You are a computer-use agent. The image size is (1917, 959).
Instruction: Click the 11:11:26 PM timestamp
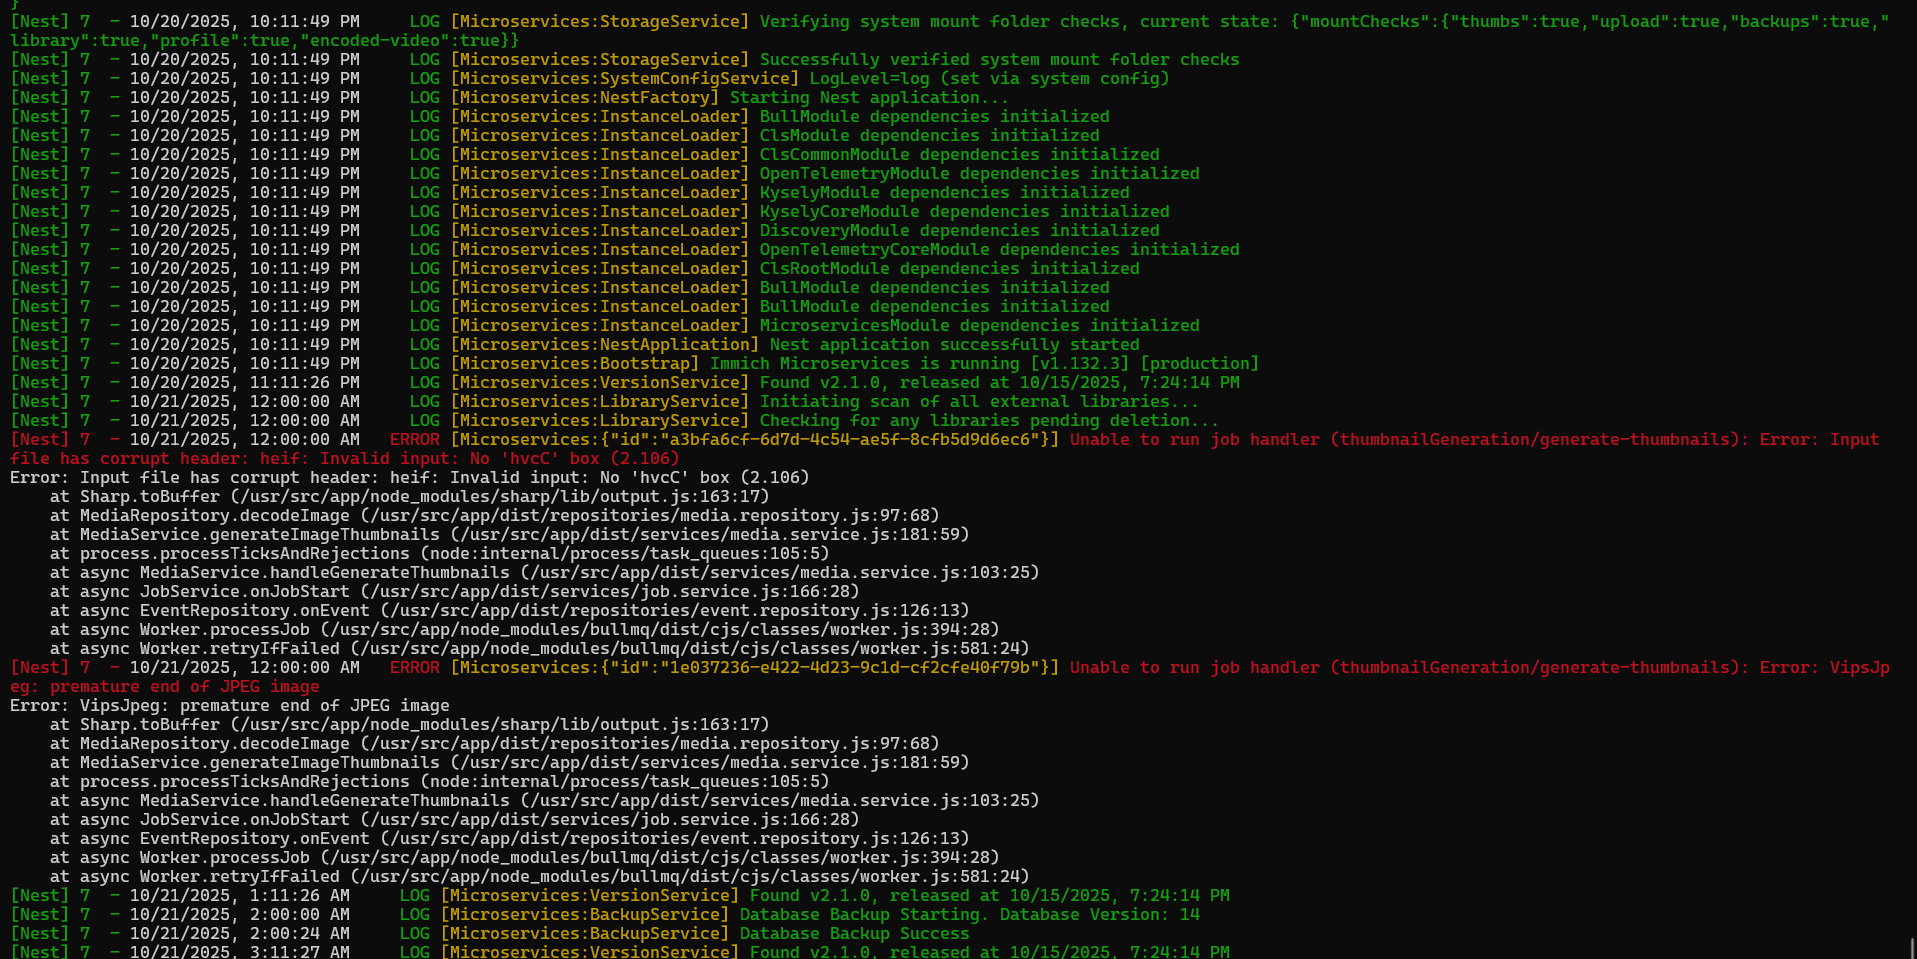(304, 383)
